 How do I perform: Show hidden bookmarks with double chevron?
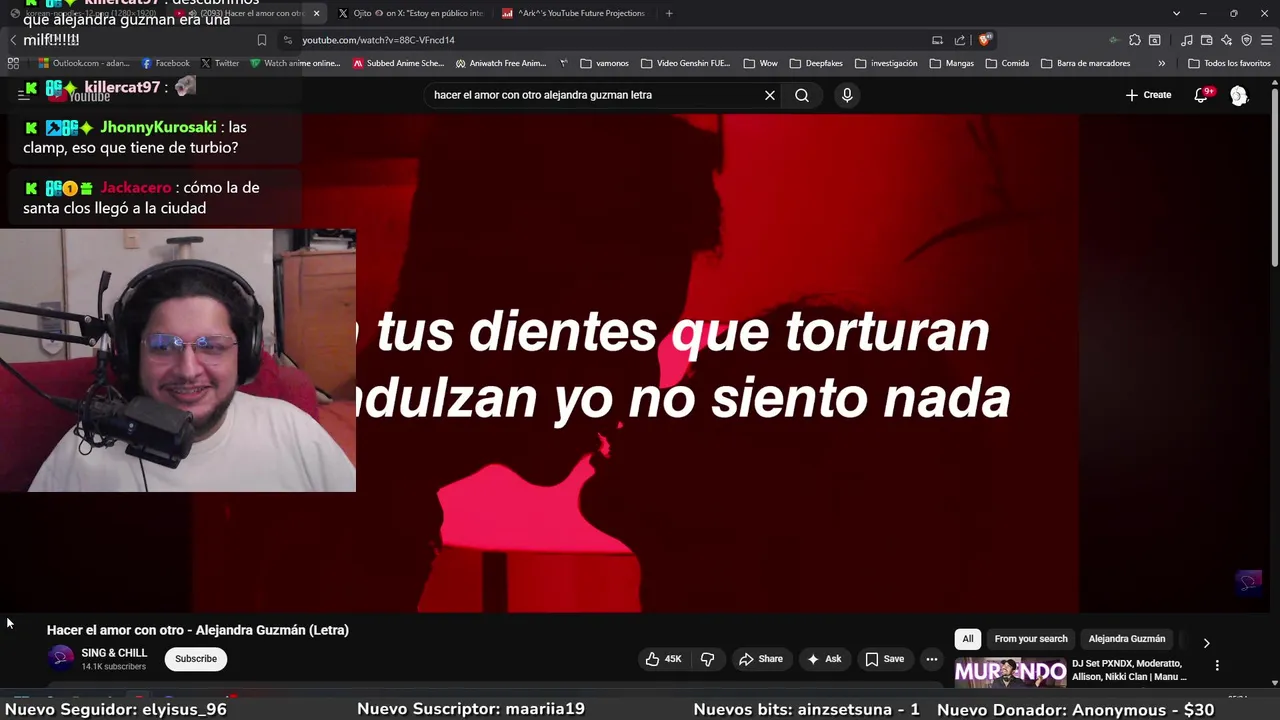tap(1161, 63)
